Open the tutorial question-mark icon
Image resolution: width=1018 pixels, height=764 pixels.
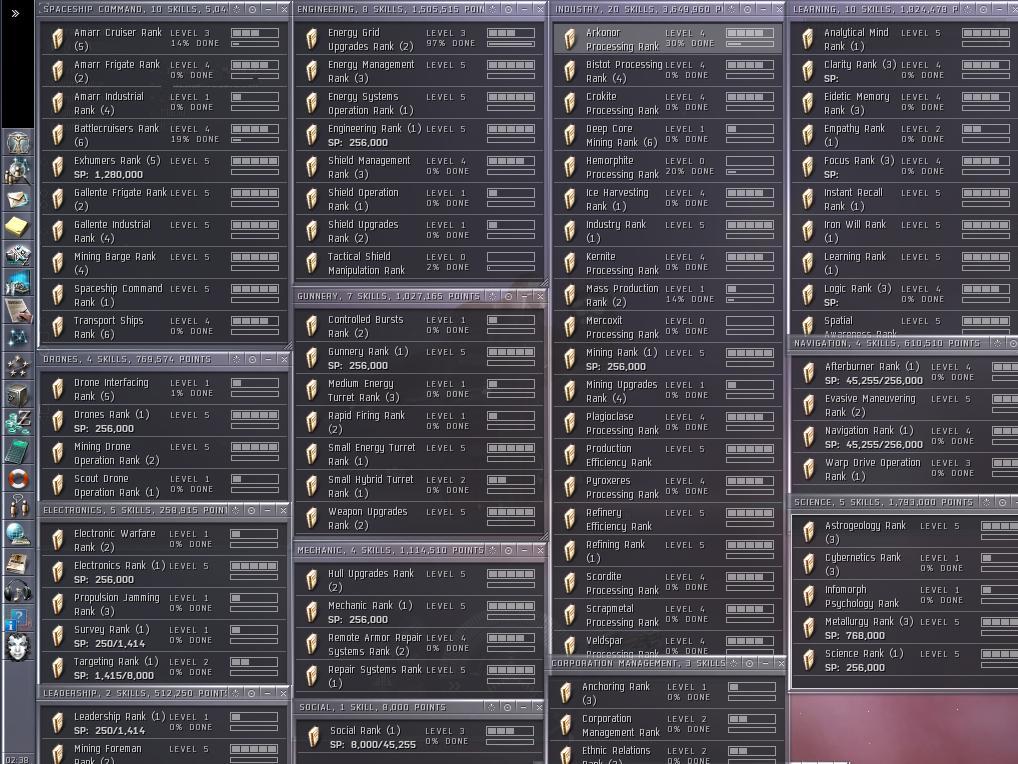(18, 619)
